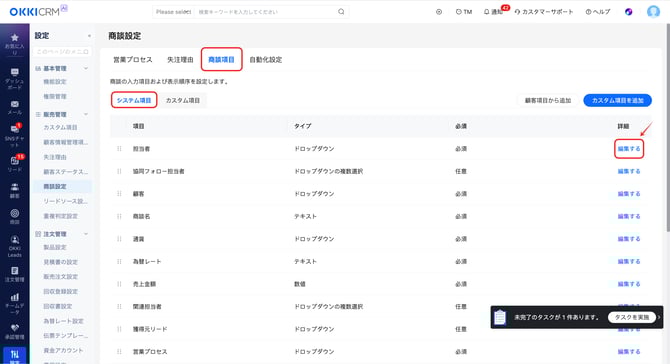670x364 pixels.
Task: Collapse the 注文管理 section
Action: pos(86,234)
